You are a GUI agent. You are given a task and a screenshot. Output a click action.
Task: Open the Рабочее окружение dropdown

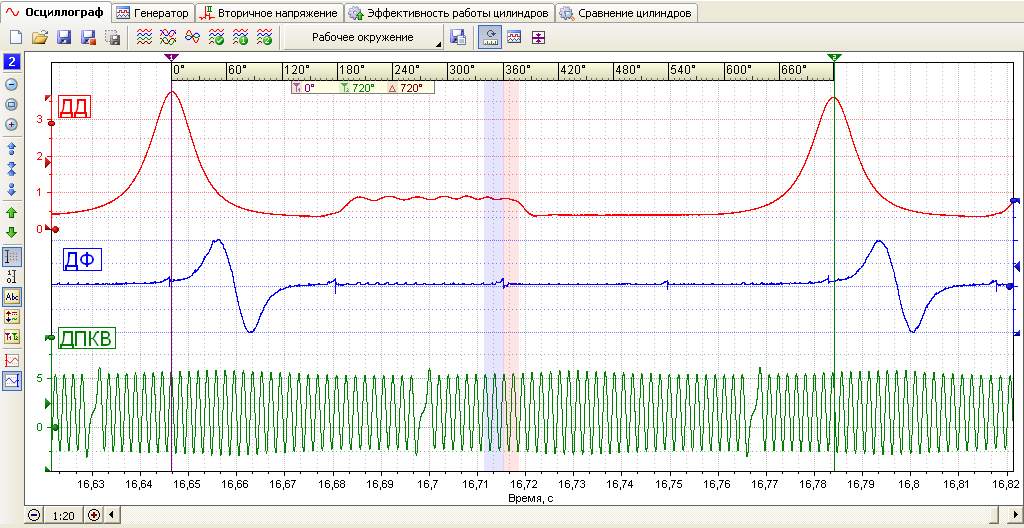363,37
